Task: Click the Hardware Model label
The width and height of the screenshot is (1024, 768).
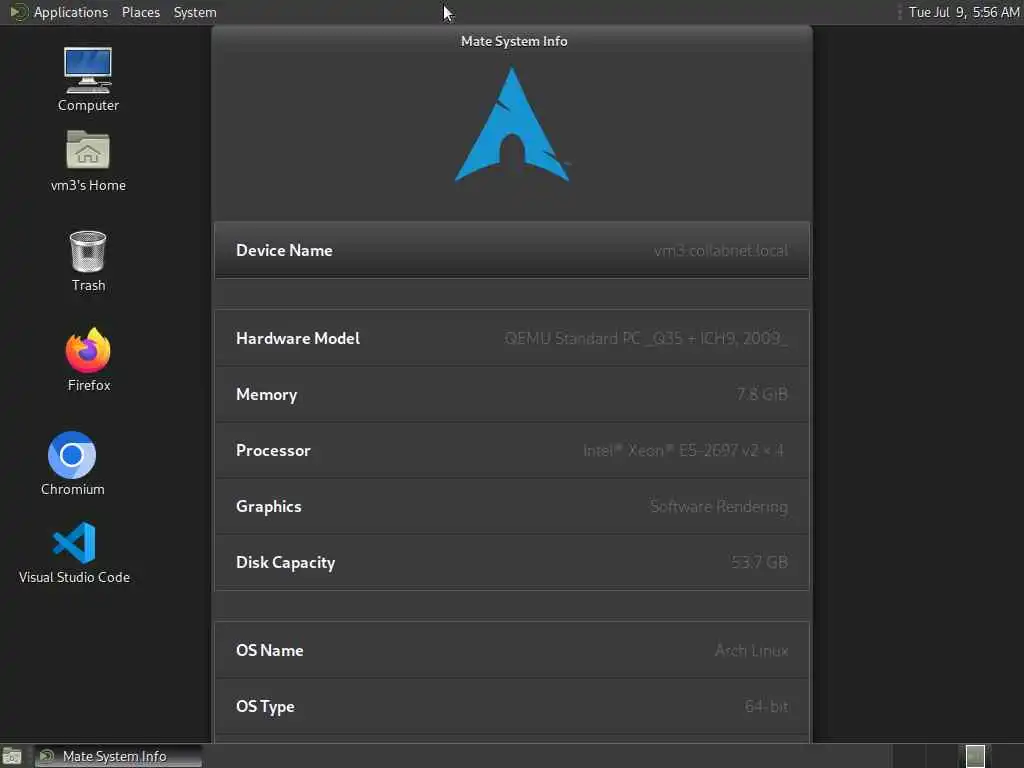Action: coord(298,338)
